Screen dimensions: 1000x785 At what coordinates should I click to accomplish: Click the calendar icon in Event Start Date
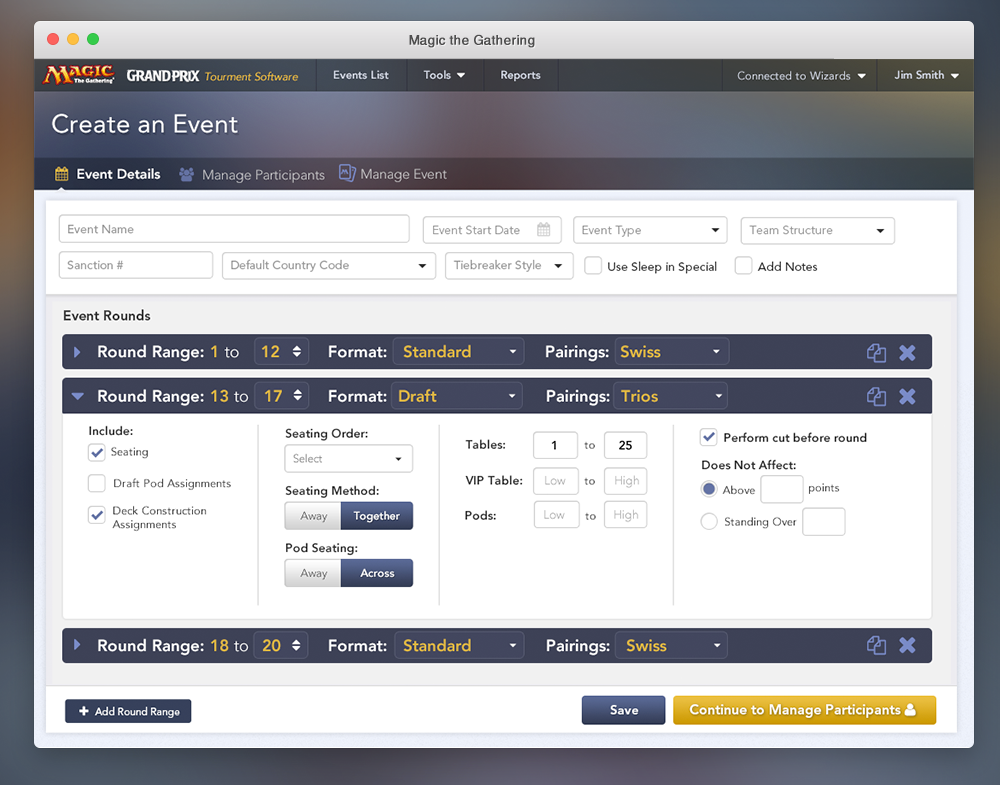tap(543, 230)
